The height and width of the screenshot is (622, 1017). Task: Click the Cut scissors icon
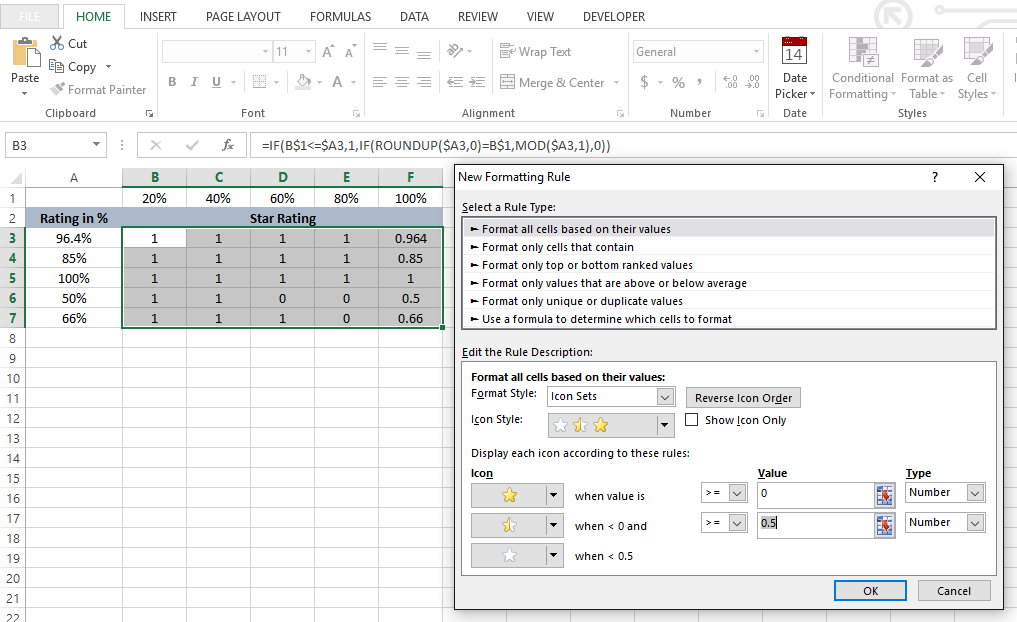click(57, 43)
